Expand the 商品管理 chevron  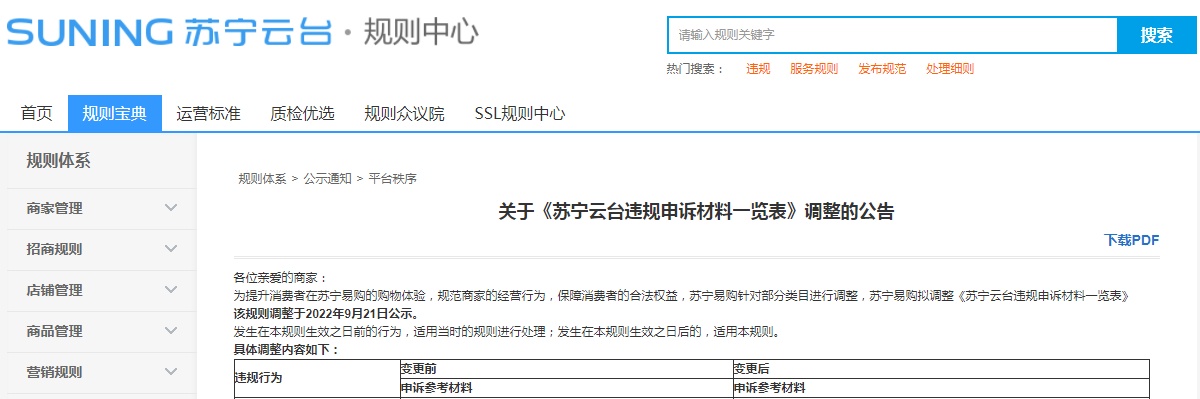[171, 331]
